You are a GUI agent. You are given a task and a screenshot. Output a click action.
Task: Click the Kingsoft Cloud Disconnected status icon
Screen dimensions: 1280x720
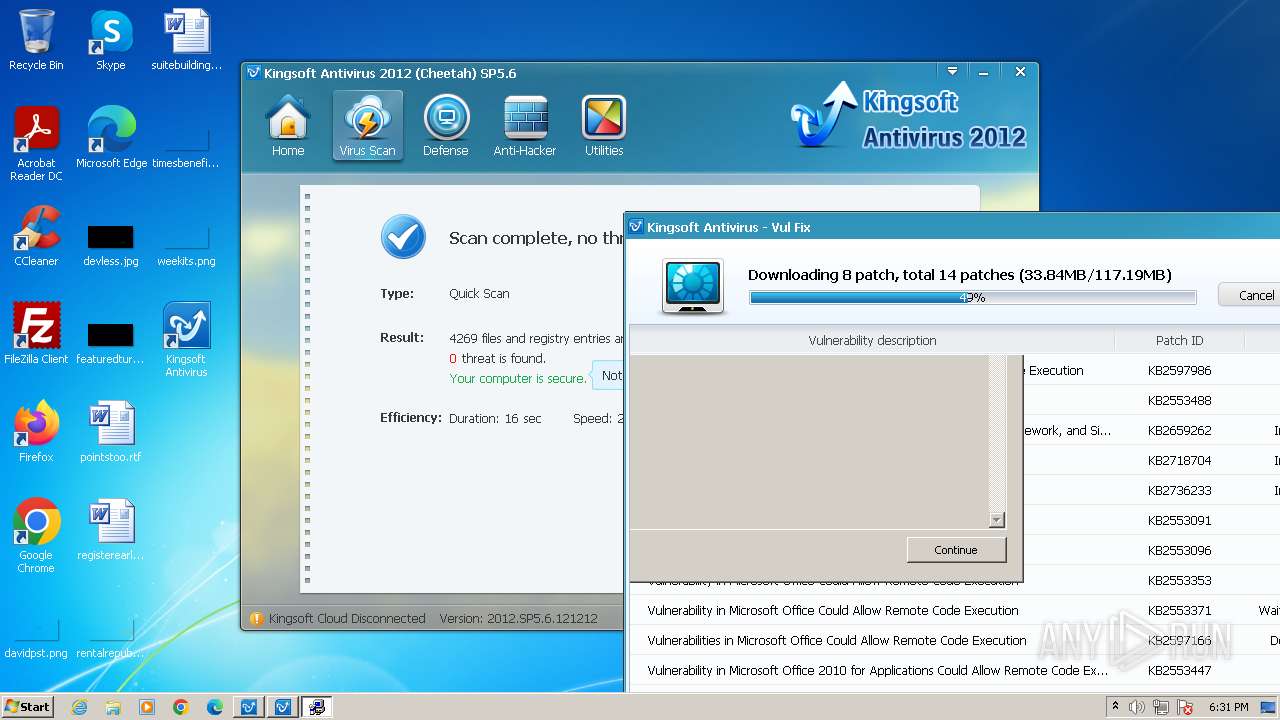pyautogui.click(x=256, y=618)
